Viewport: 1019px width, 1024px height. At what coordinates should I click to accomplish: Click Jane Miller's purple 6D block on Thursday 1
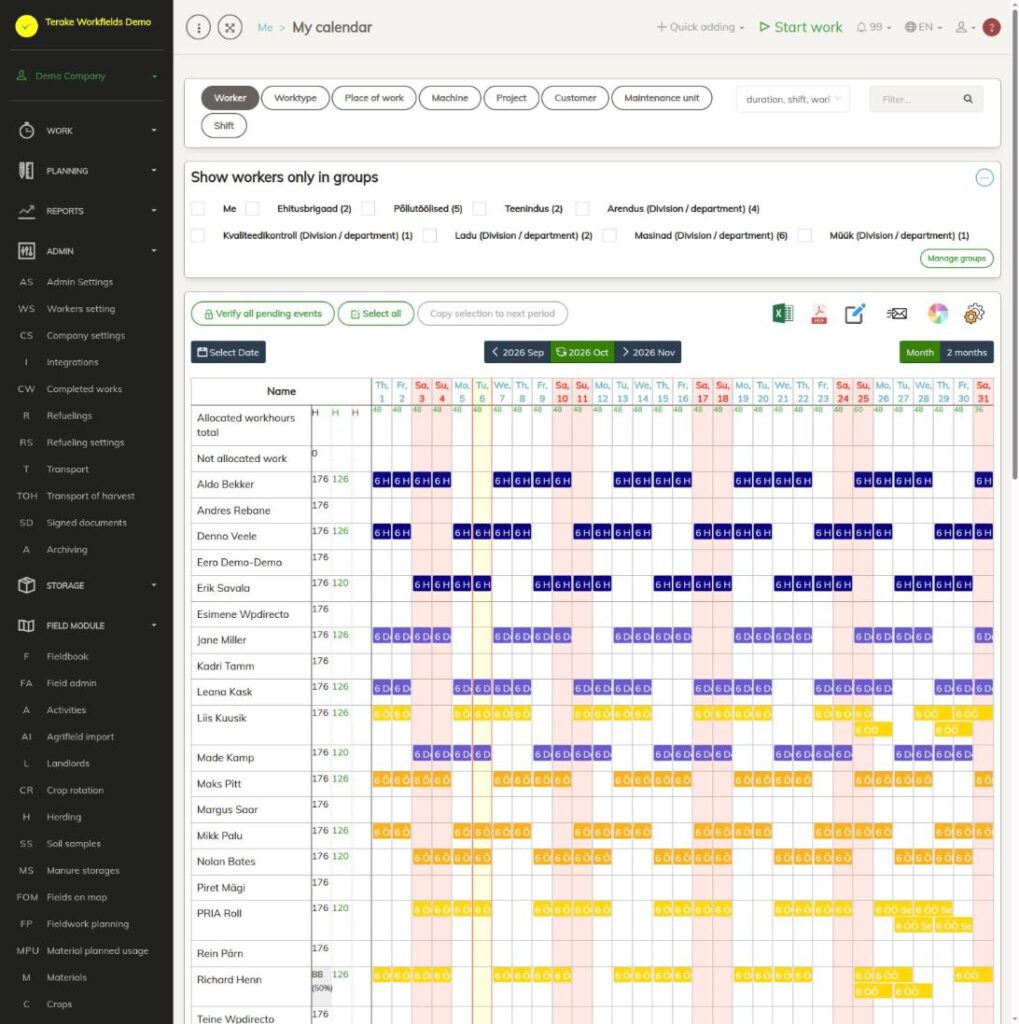point(382,636)
